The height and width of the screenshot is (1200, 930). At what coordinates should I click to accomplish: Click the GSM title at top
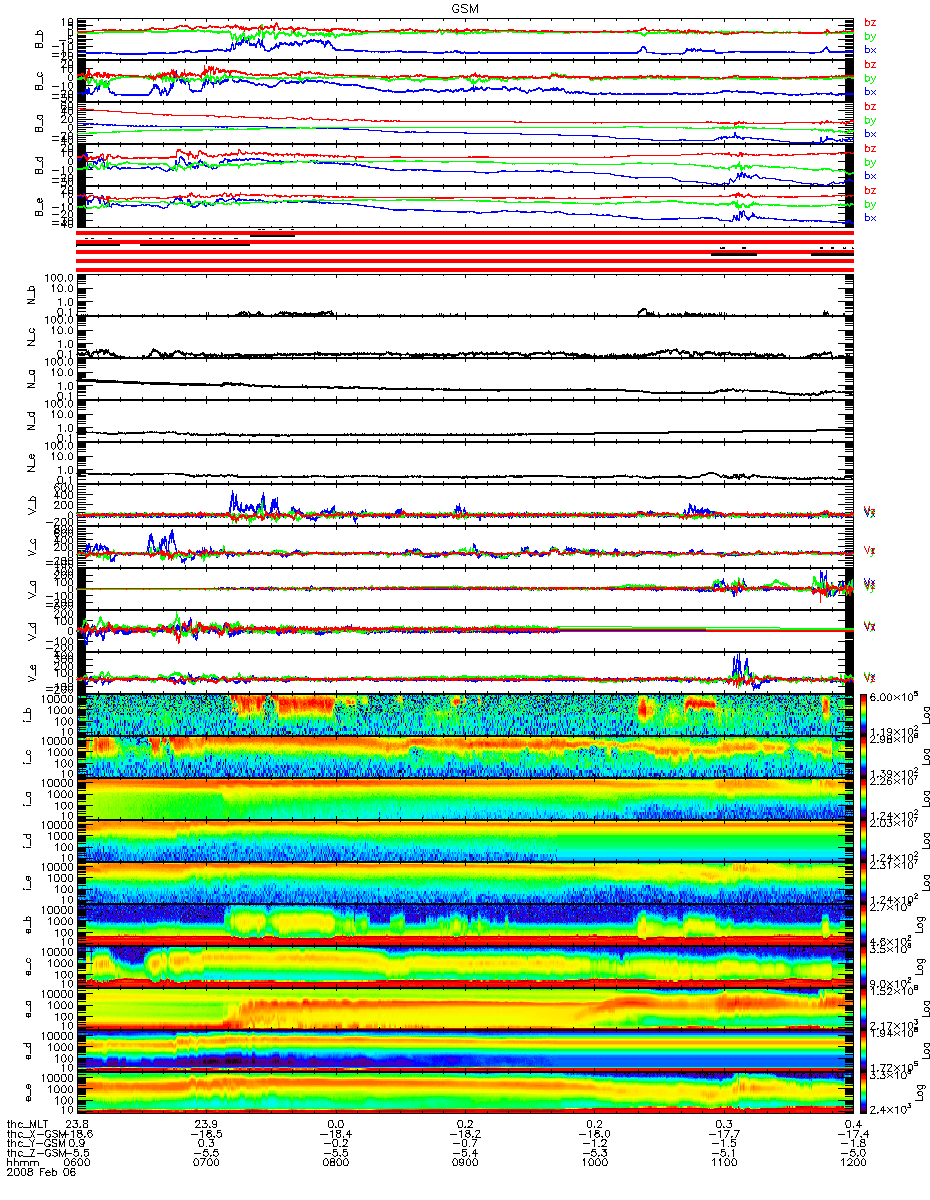(464, 7)
